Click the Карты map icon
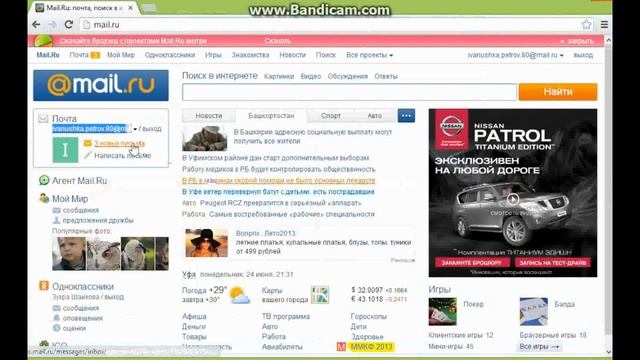Image resolution: width=640 pixels, height=360 pixels. click(320, 295)
